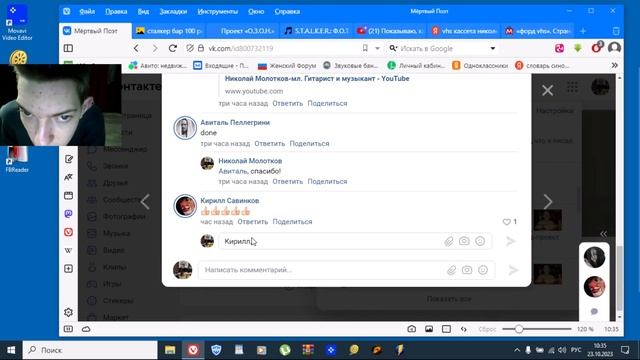Like Кирилл Савинков's comment heart icon
Viewport: 640px width, 360px height.
coord(507,222)
